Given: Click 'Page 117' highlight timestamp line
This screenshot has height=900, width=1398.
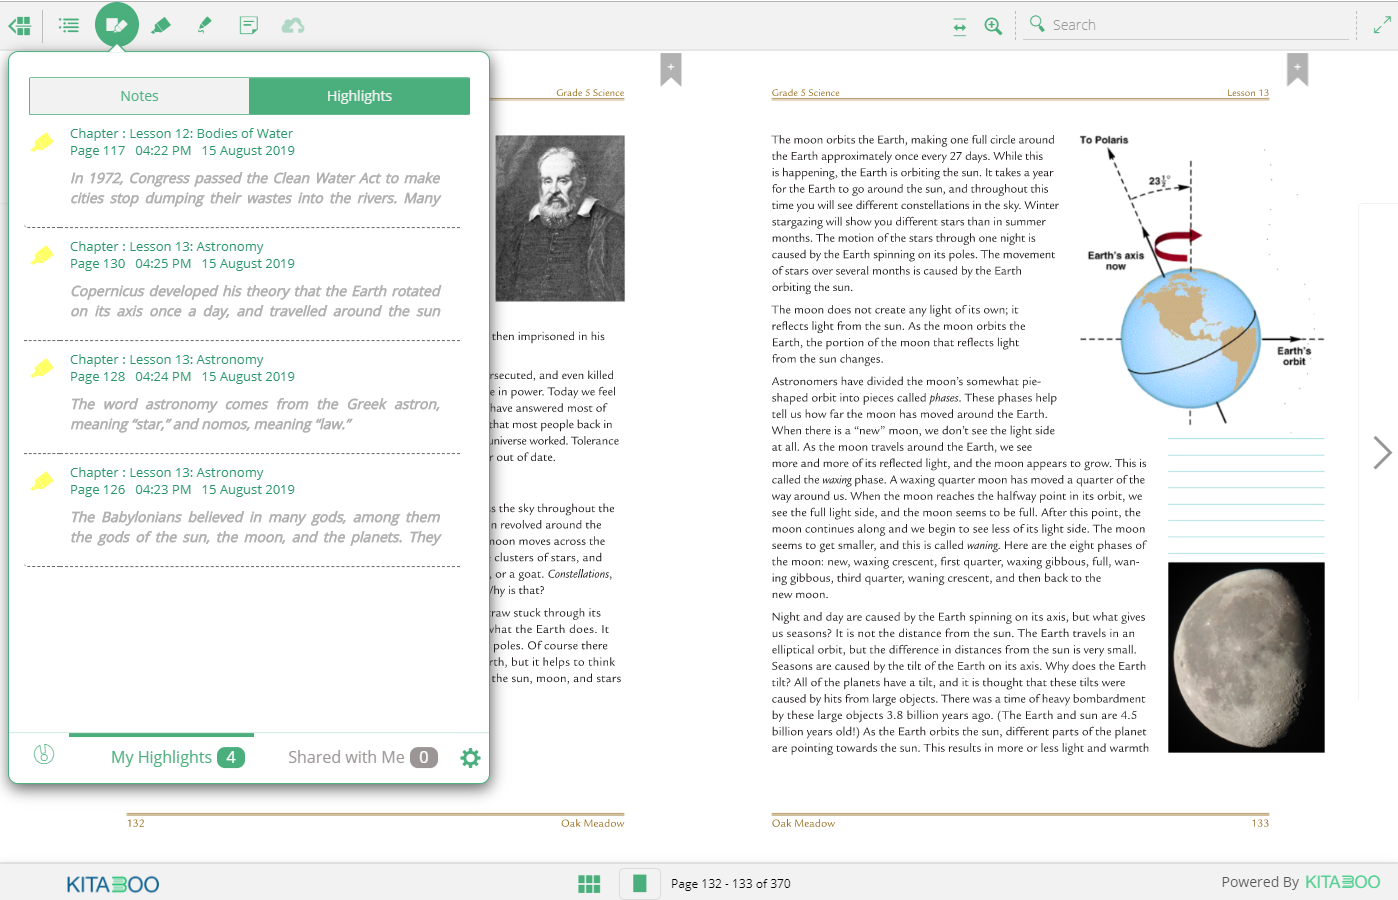Looking at the screenshot, I should click(182, 151).
